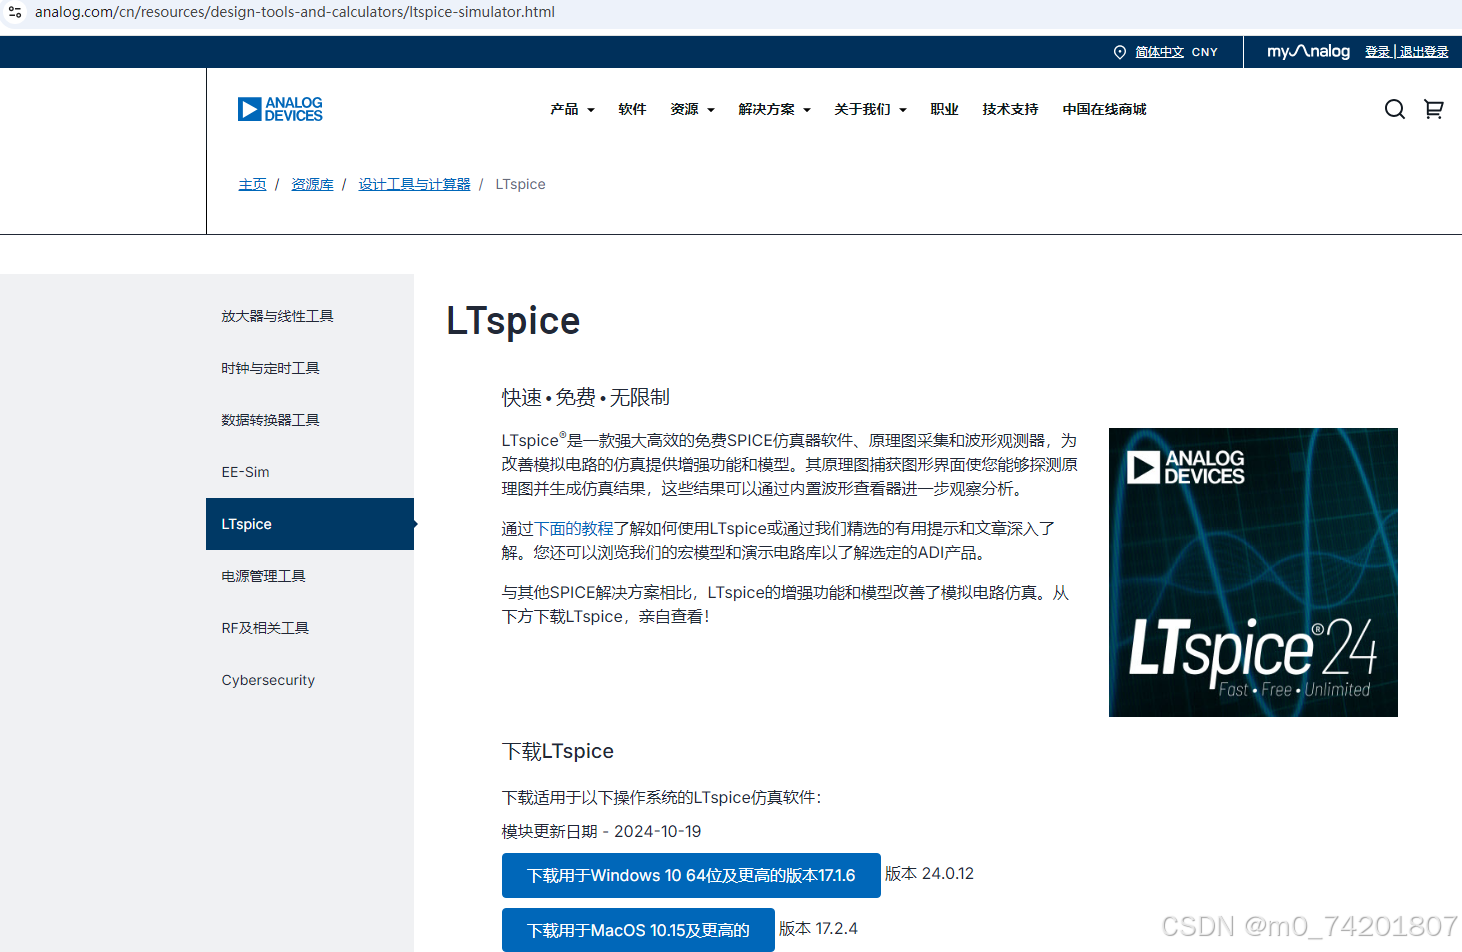Open the 技术支持 menu item

pyautogui.click(x=1010, y=109)
